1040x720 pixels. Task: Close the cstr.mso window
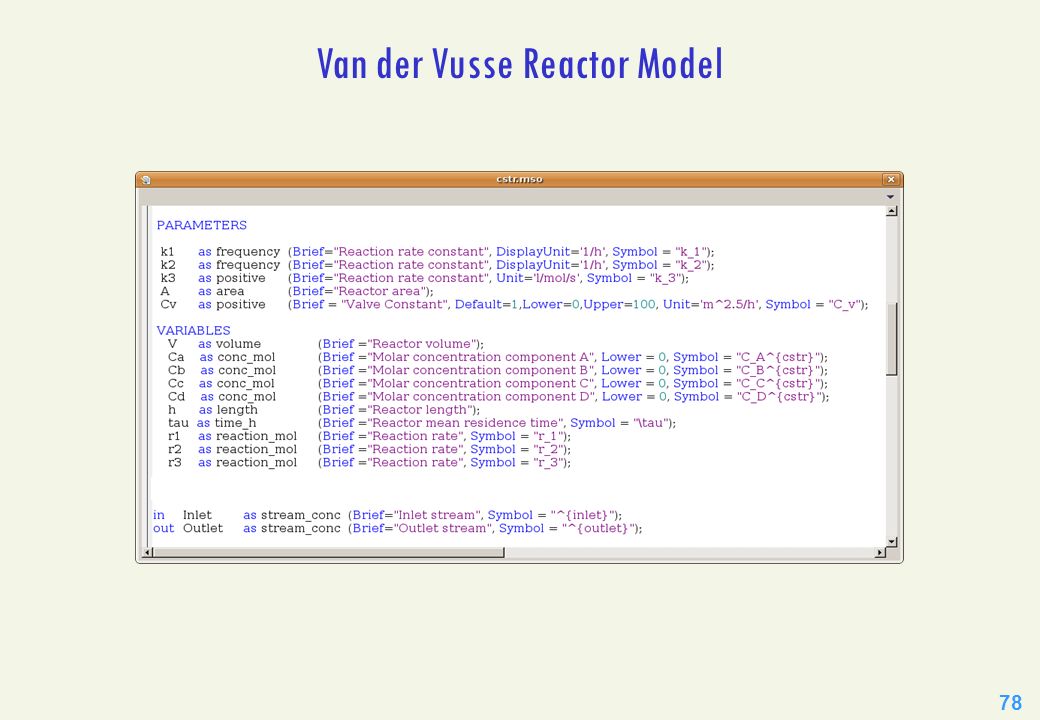click(891, 180)
